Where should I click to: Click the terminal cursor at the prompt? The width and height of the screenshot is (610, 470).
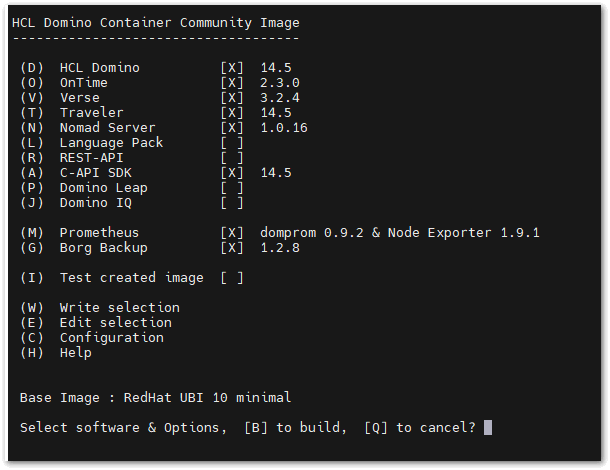coord(488,428)
